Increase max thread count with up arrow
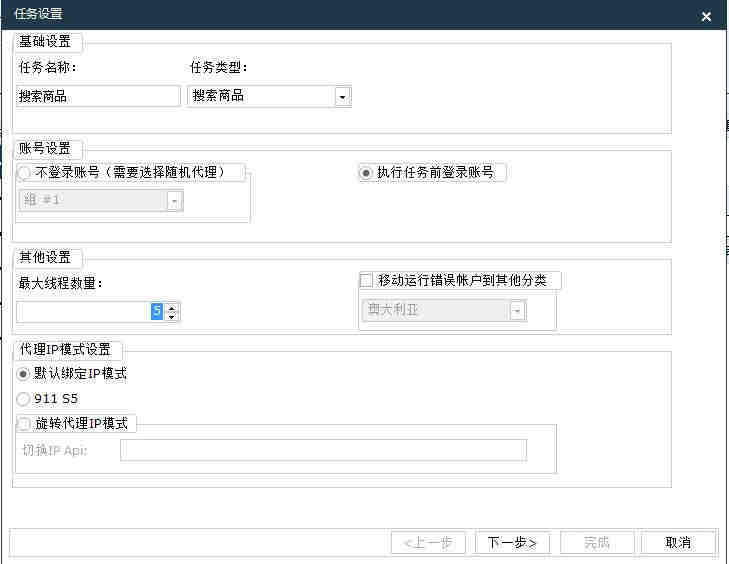This screenshot has width=729, height=564. coord(172,307)
